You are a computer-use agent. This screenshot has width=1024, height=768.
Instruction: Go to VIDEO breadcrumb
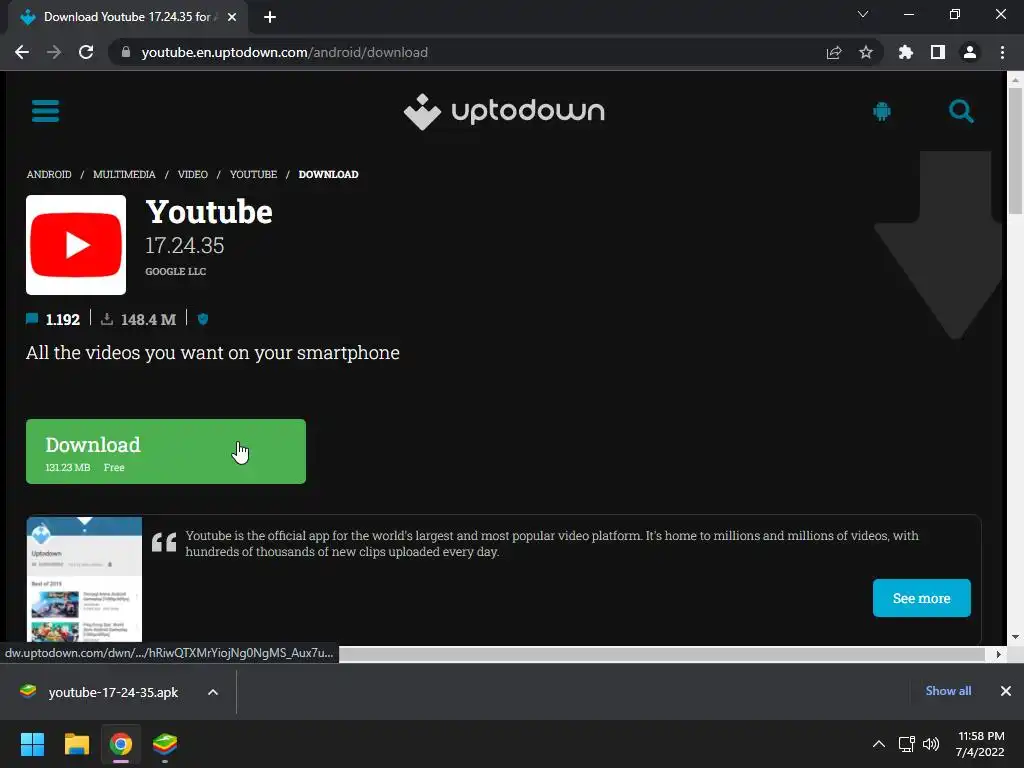coord(193,174)
